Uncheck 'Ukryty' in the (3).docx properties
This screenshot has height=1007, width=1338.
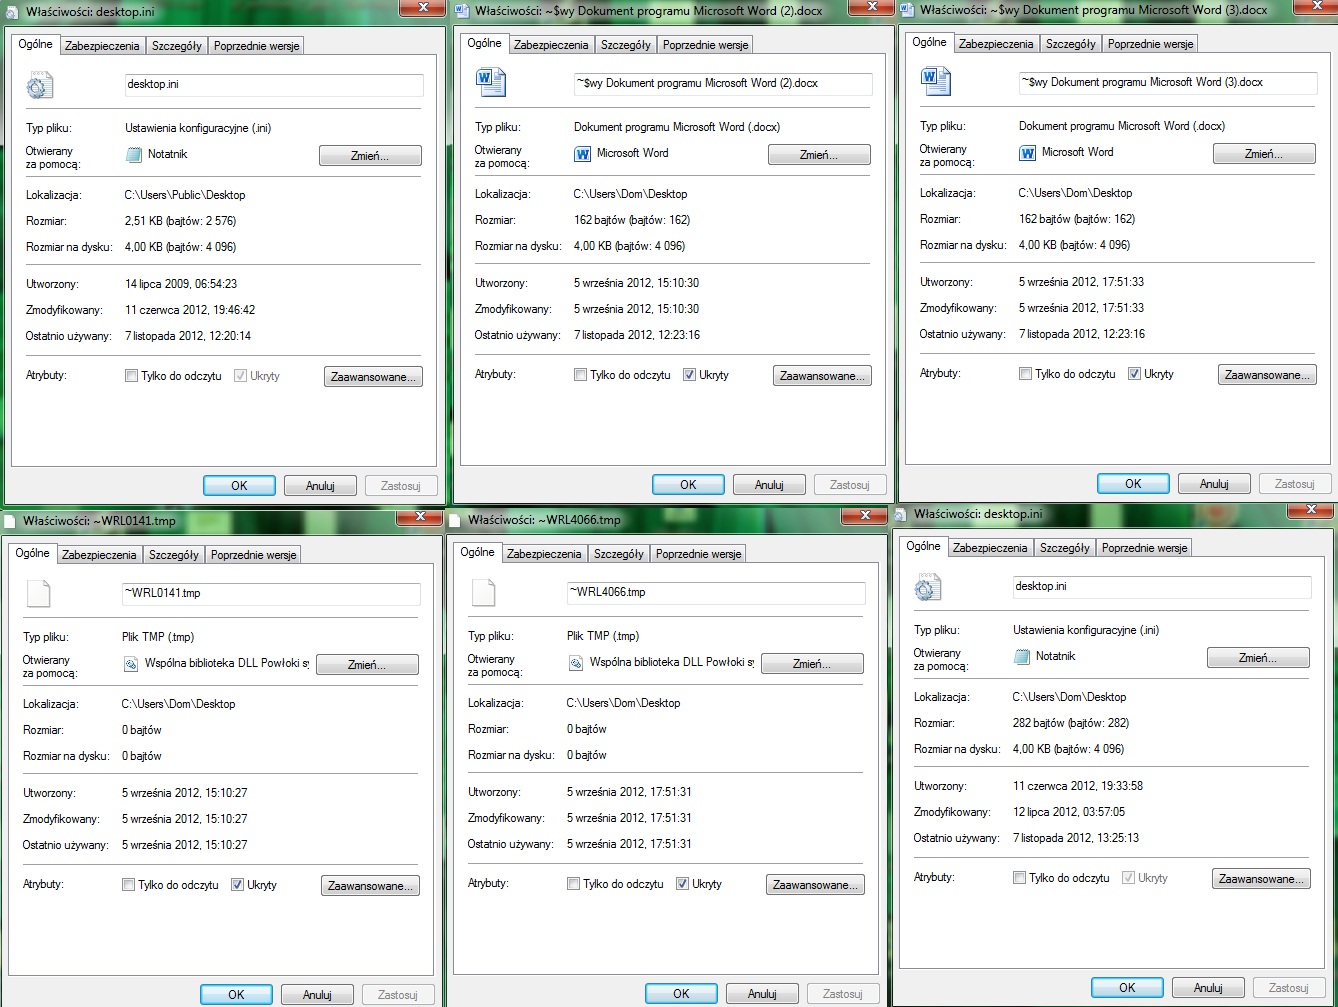point(1134,374)
